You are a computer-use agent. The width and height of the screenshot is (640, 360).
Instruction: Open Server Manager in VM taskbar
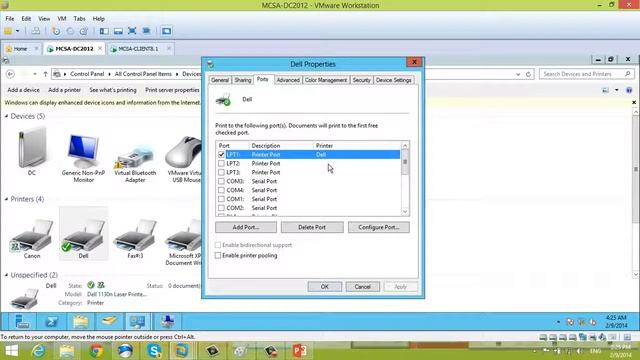pos(22,322)
